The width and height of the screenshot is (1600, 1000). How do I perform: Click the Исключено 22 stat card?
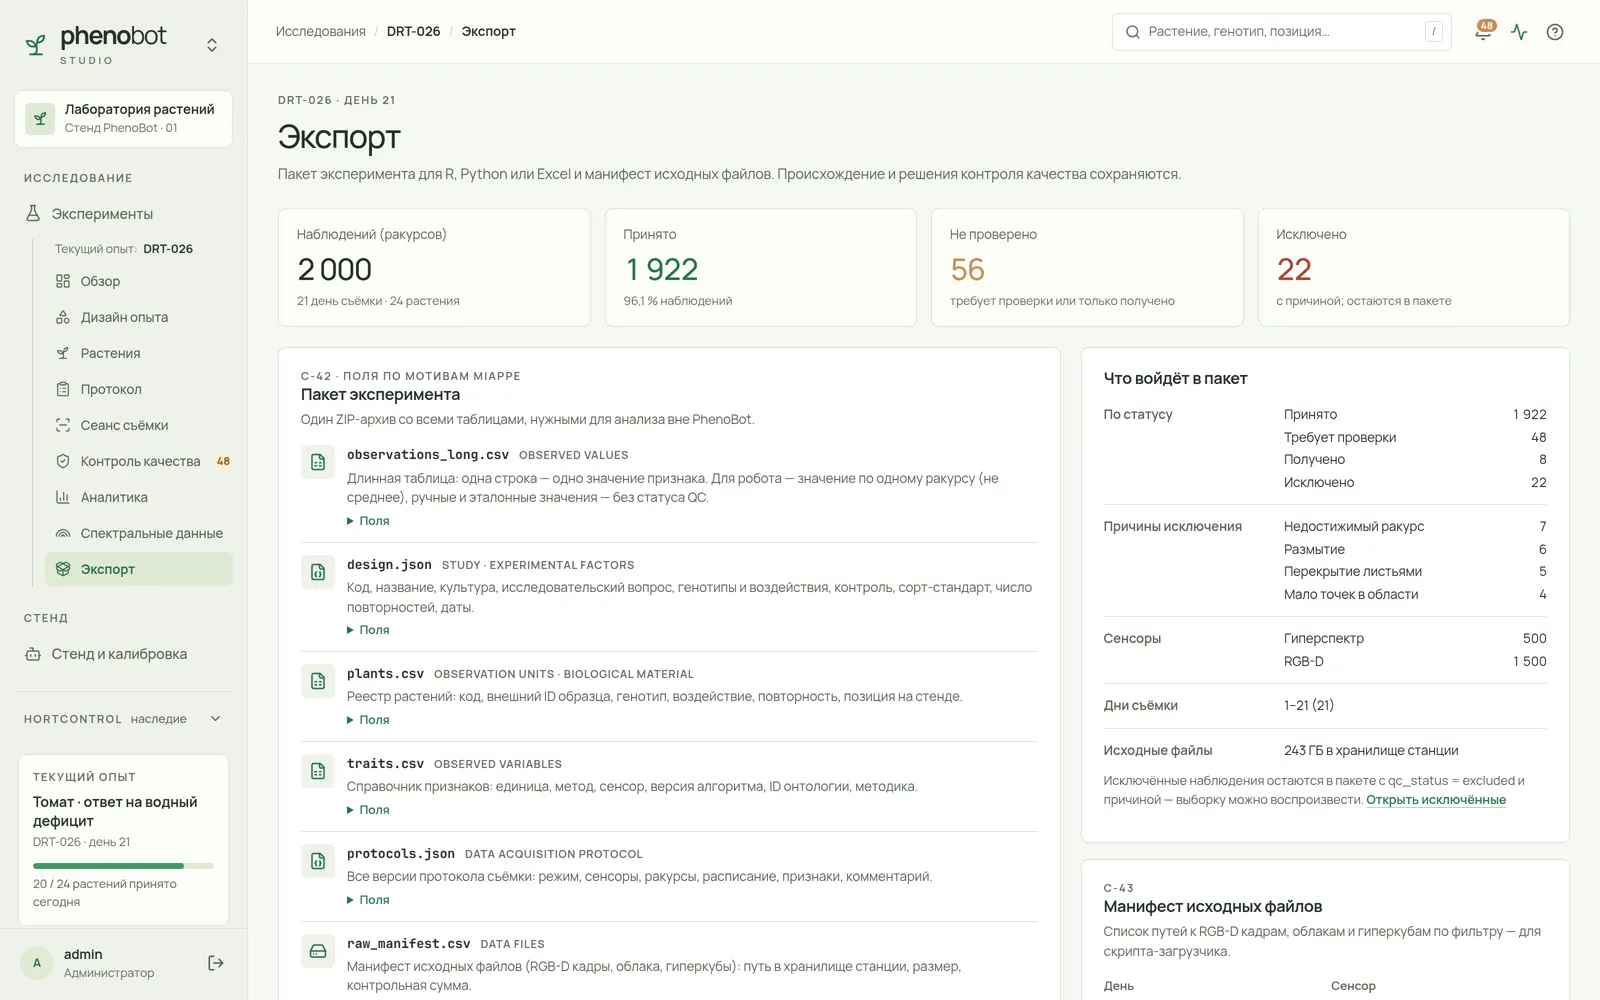1414,267
